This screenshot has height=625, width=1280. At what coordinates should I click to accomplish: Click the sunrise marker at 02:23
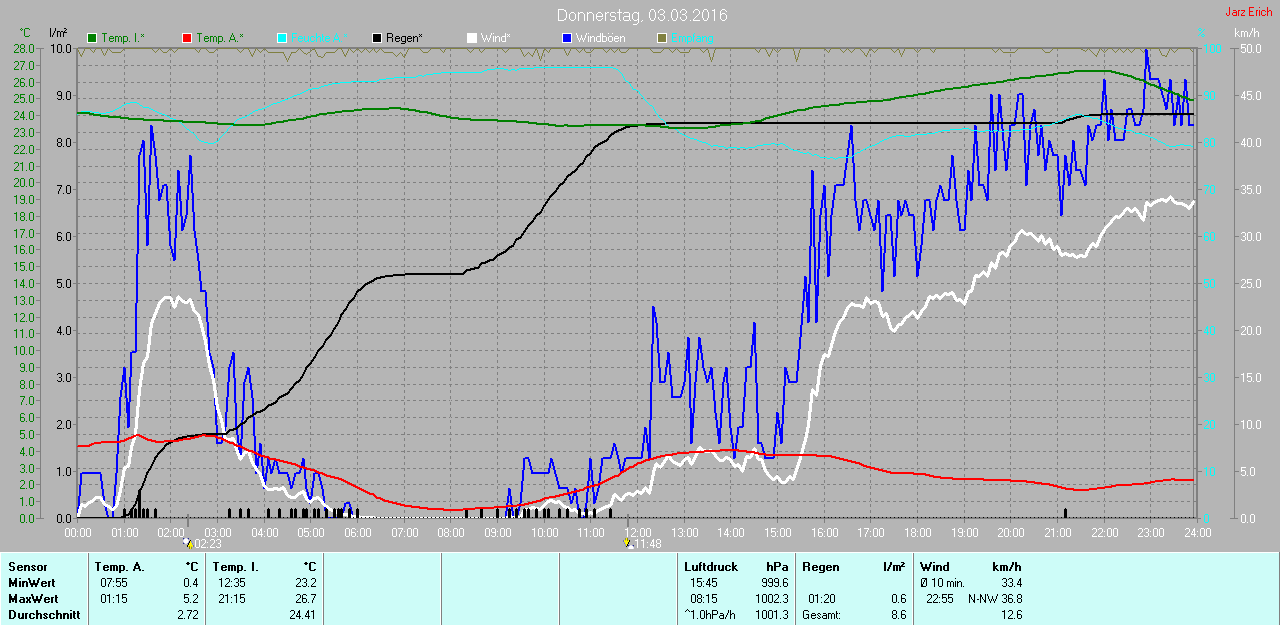188,544
